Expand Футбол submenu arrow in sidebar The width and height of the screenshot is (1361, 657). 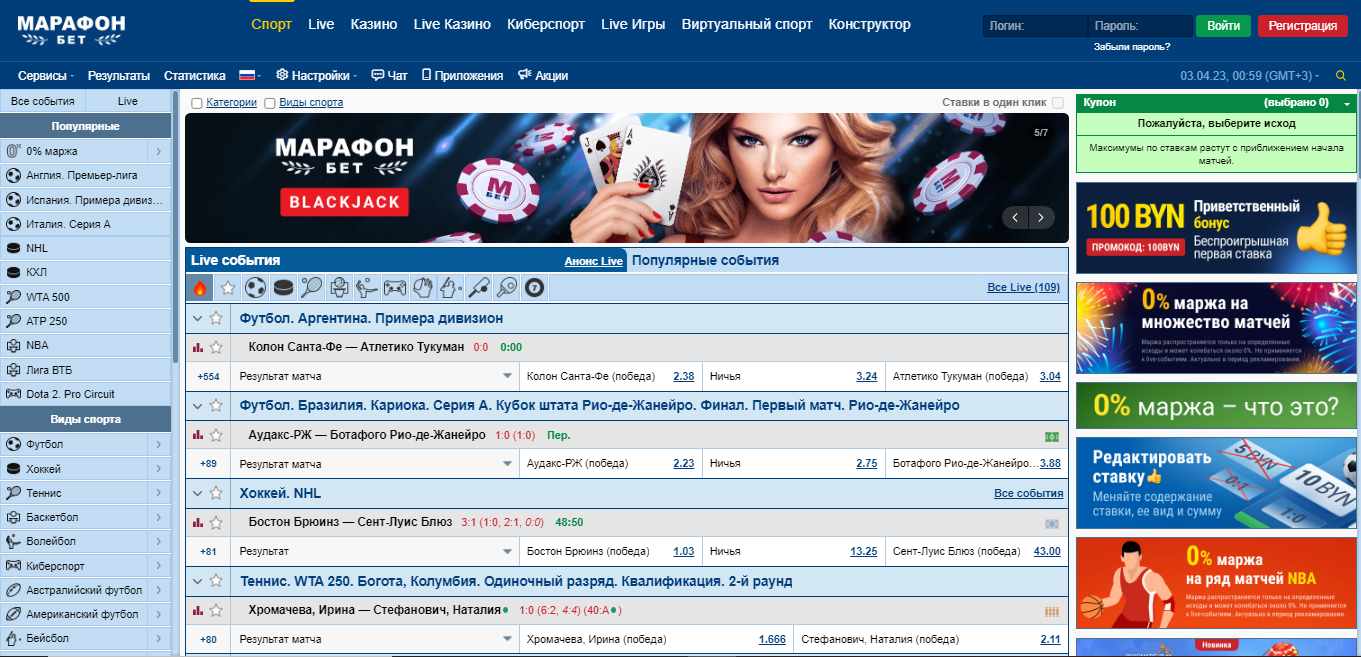pyautogui.click(x=158, y=444)
